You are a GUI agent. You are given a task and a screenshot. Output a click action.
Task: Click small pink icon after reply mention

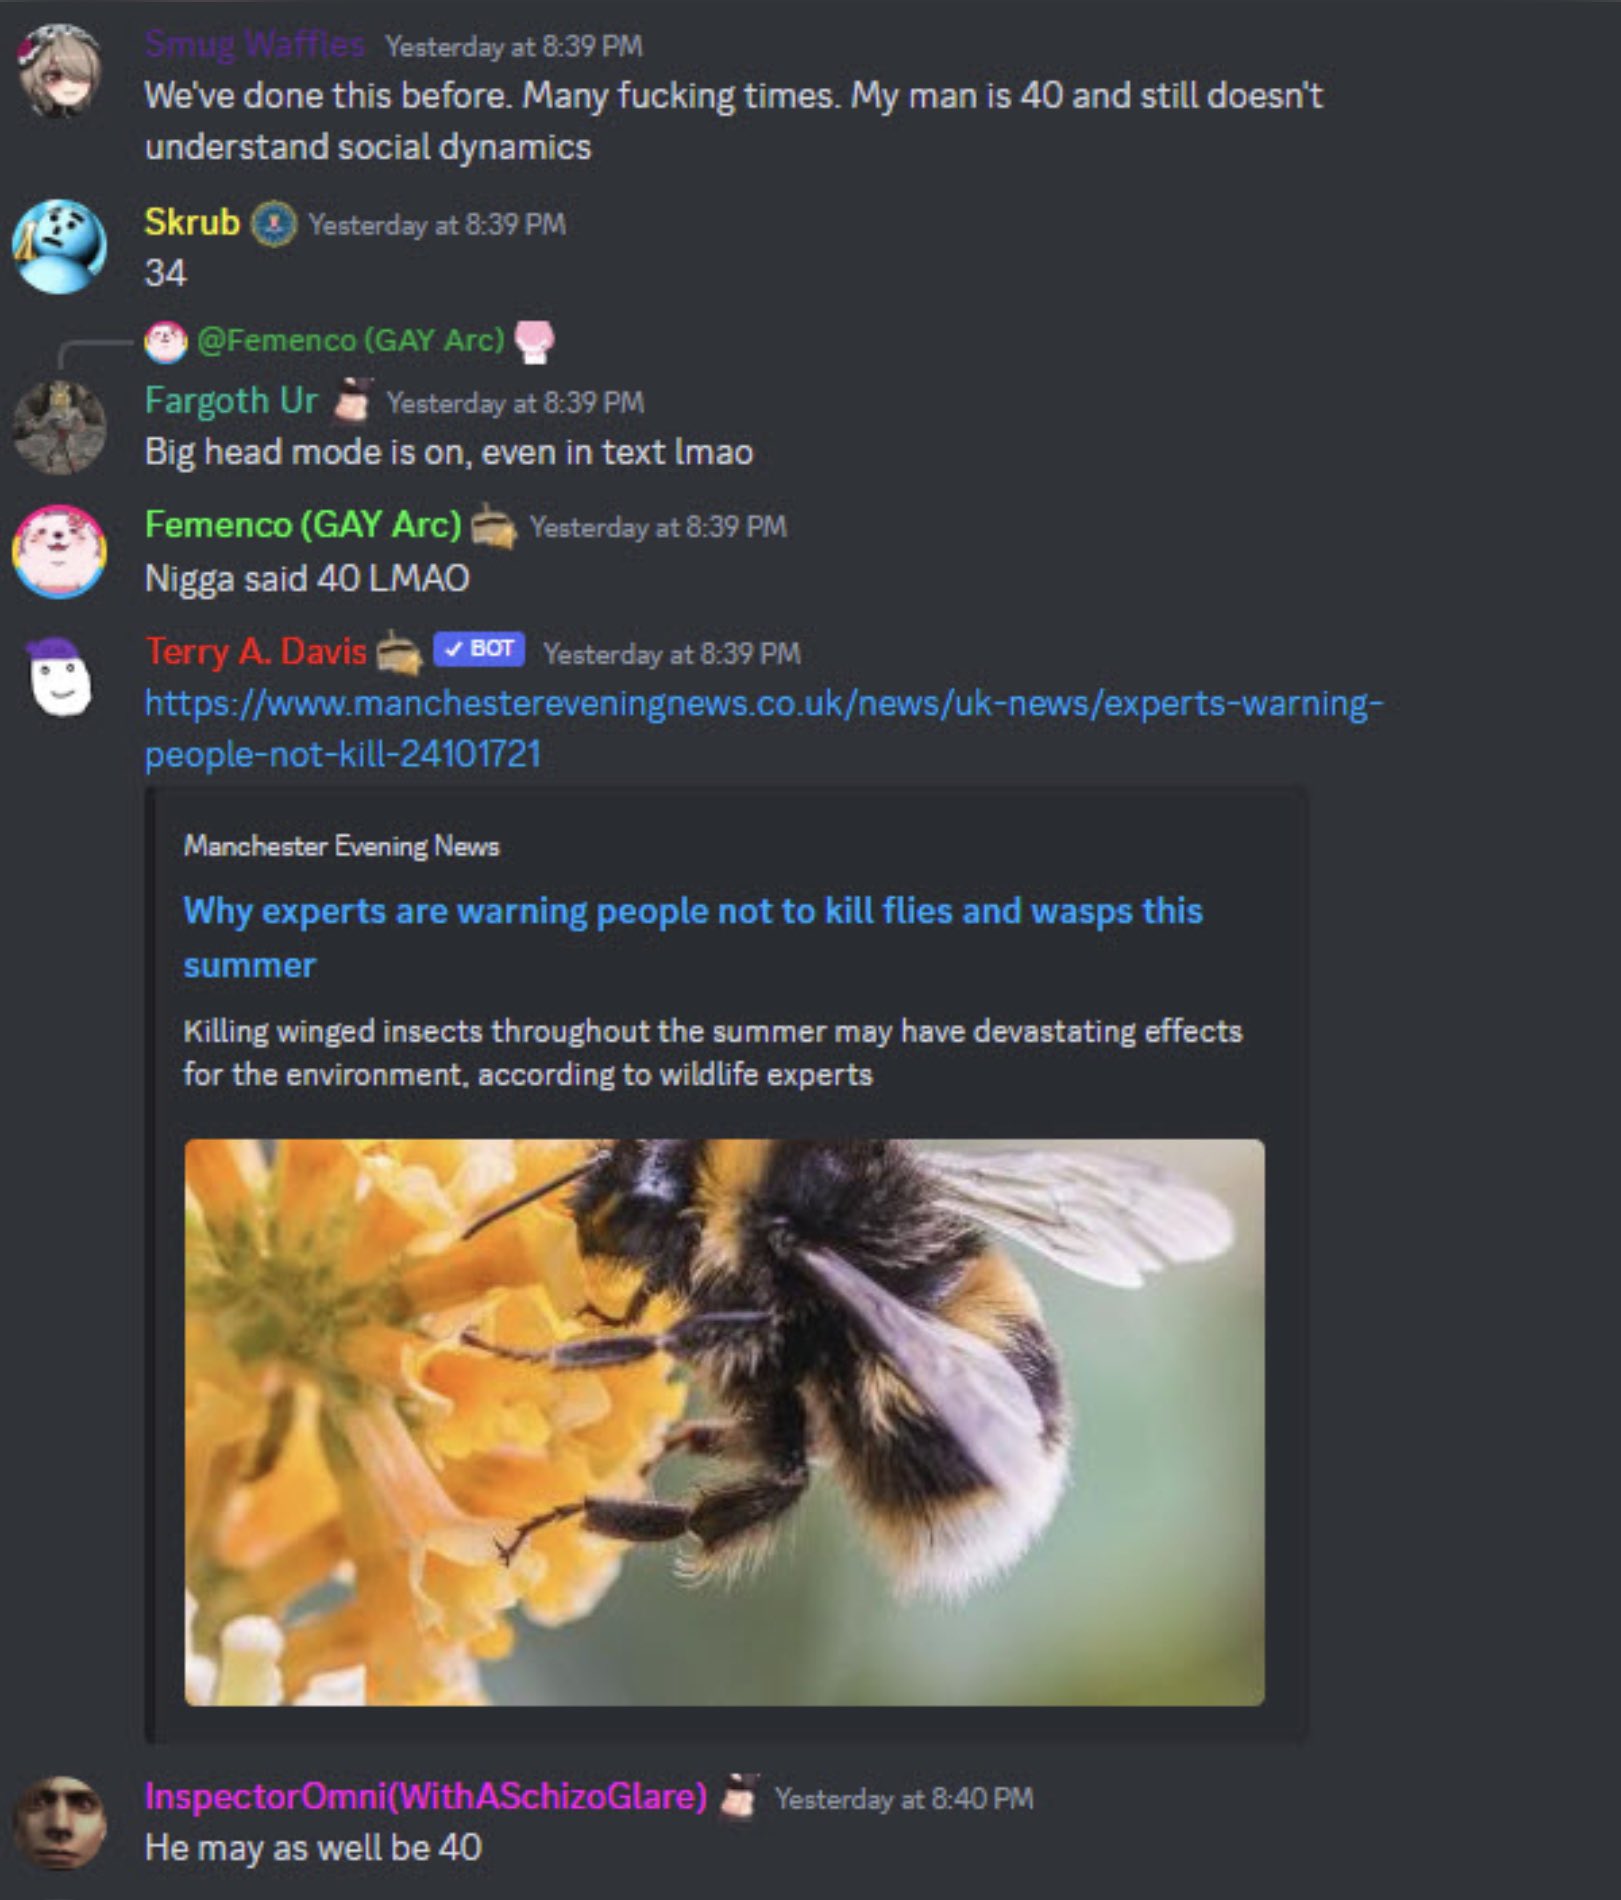(x=535, y=341)
